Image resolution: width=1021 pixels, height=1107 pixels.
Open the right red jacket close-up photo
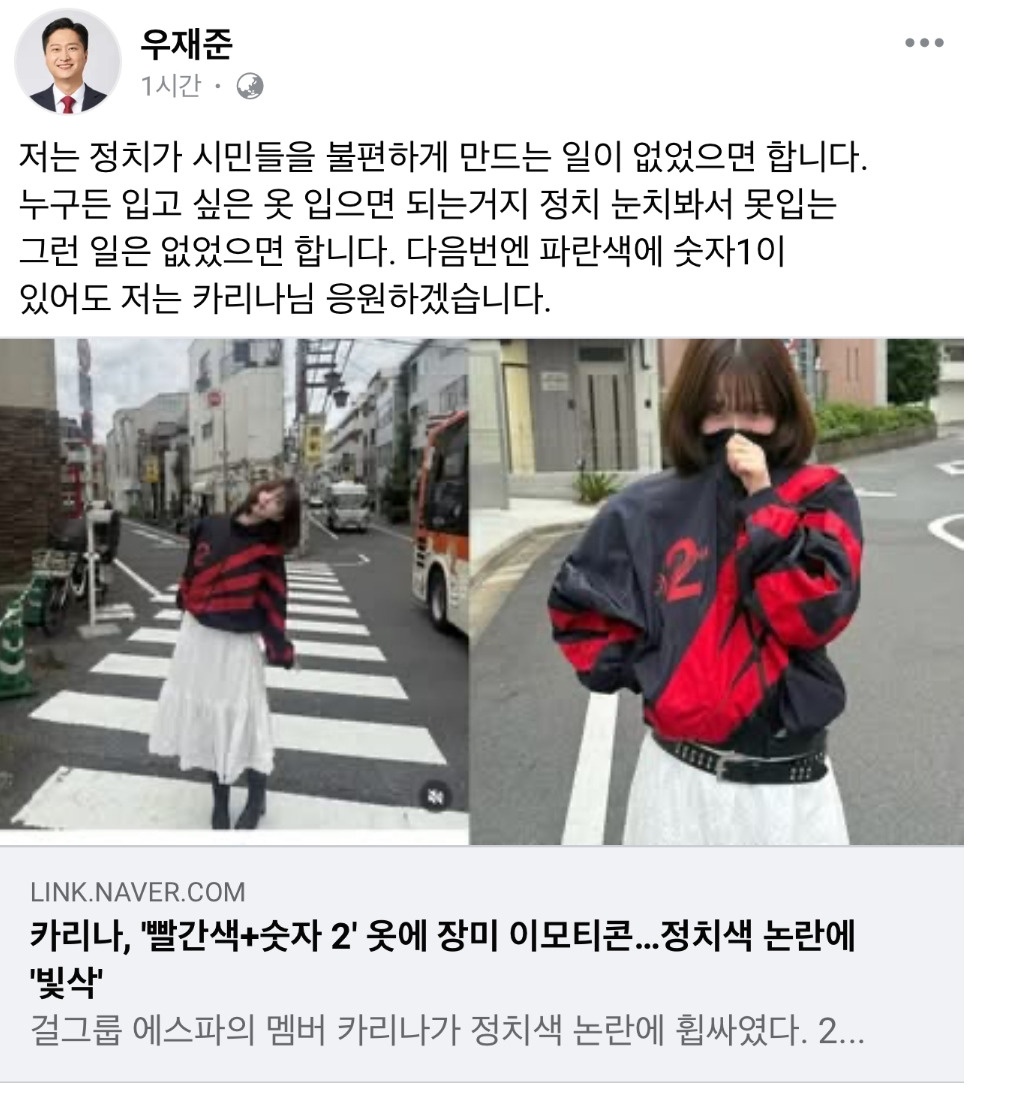717,591
